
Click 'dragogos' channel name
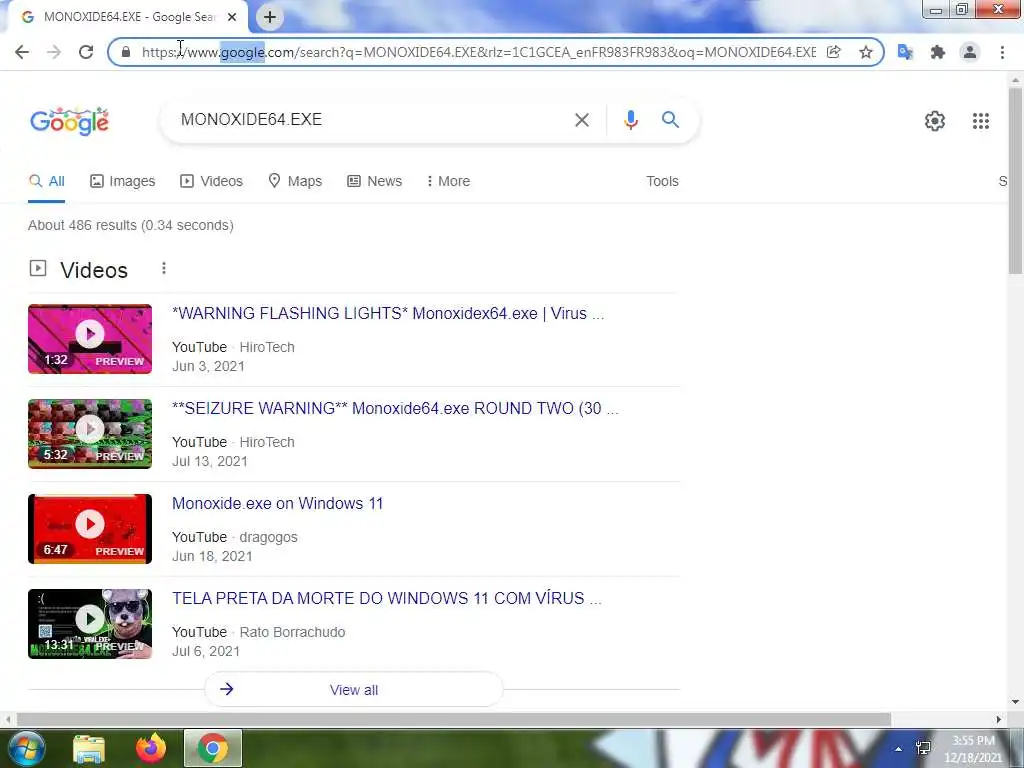[268, 537]
